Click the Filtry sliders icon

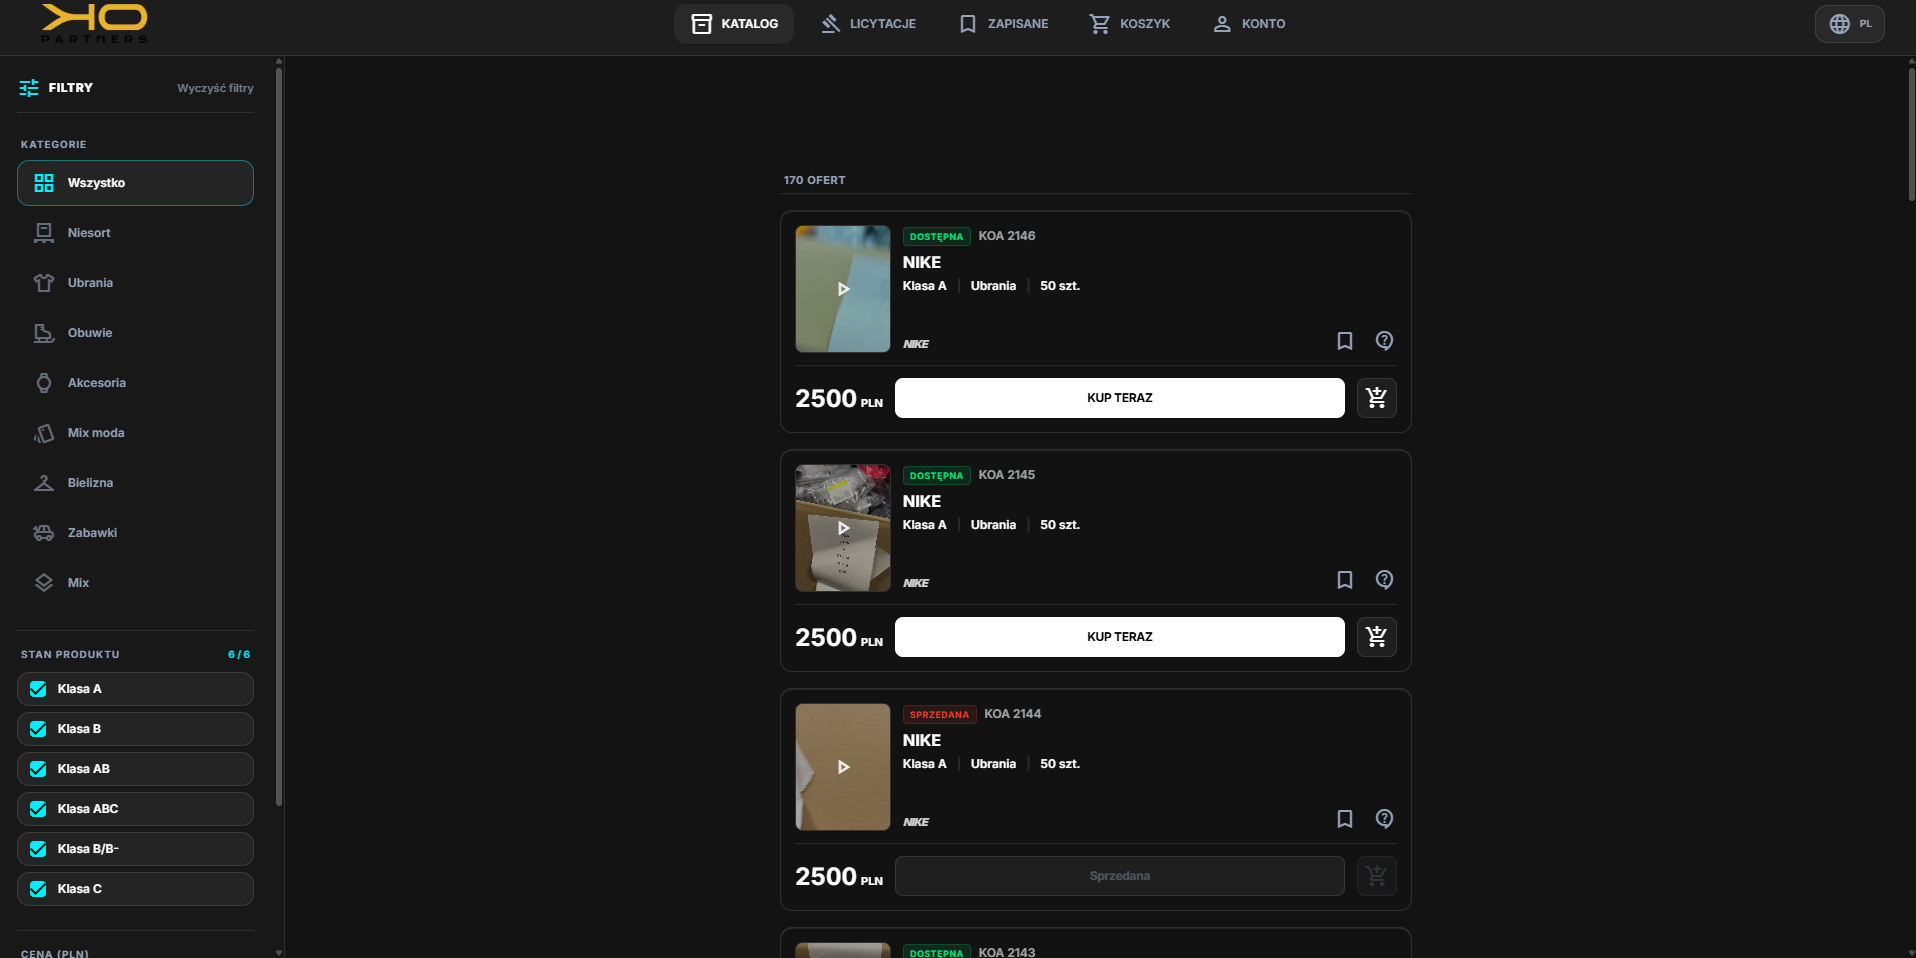[x=29, y=88]
